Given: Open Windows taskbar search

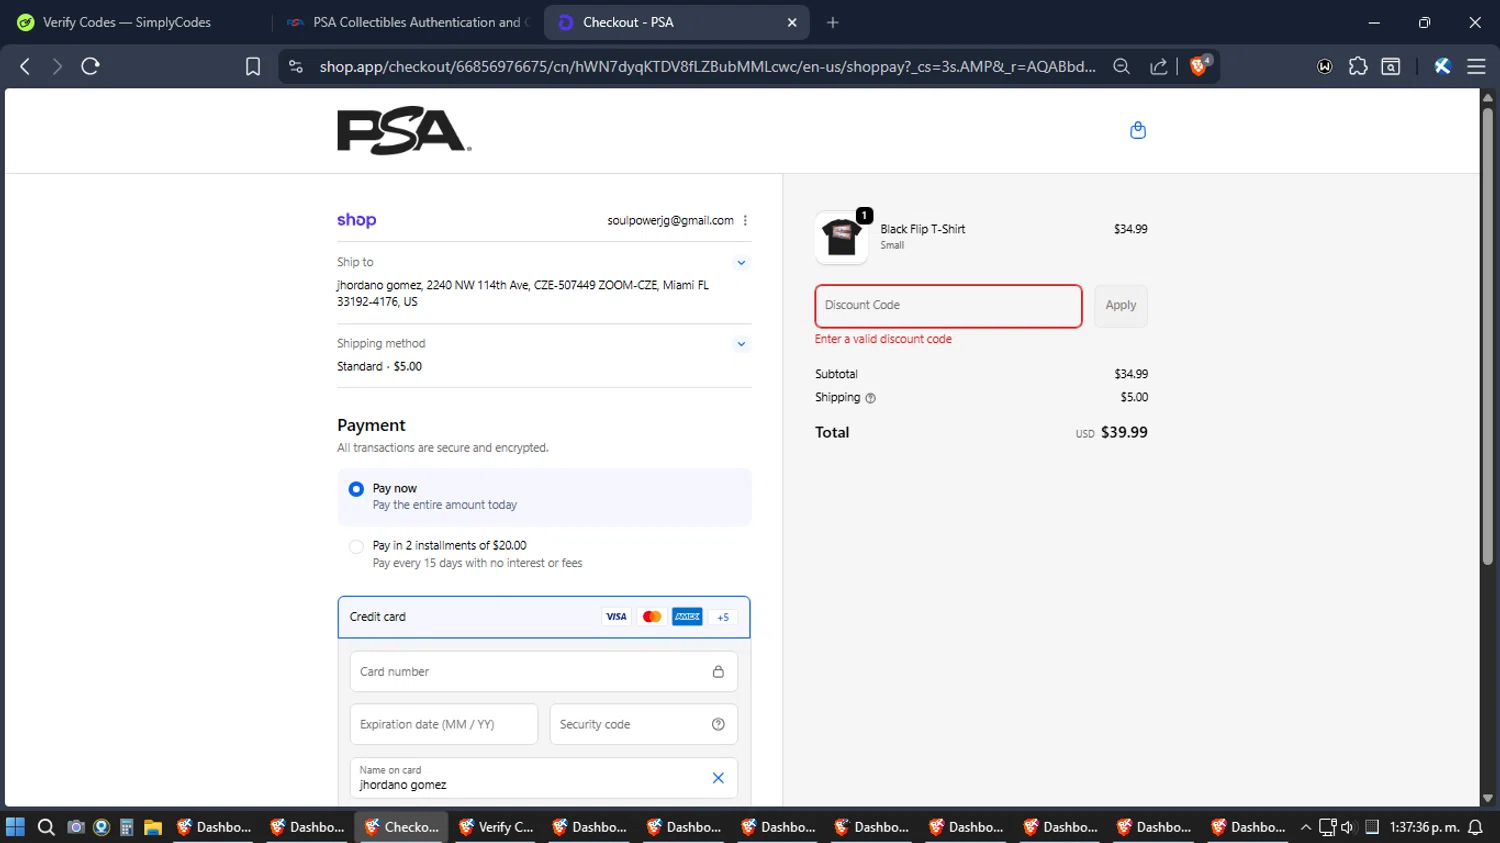Looking at the screenshot, I should pos(46,827).
